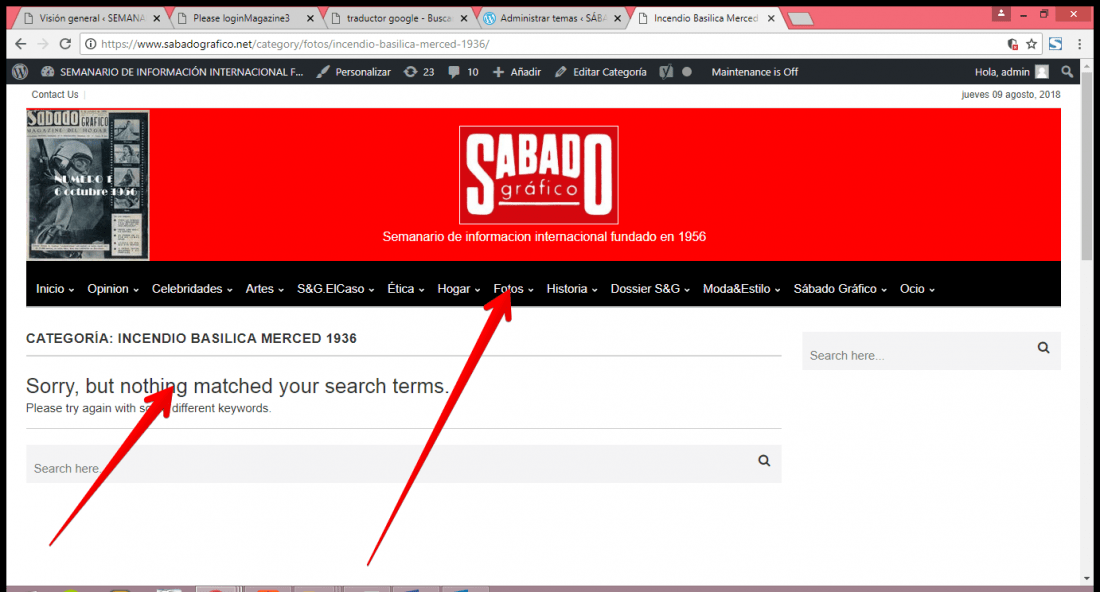The height and width of the screenshot is (592, 1100).
Task: Click the SABADO gráfico logo
Action: click(539, 175)
